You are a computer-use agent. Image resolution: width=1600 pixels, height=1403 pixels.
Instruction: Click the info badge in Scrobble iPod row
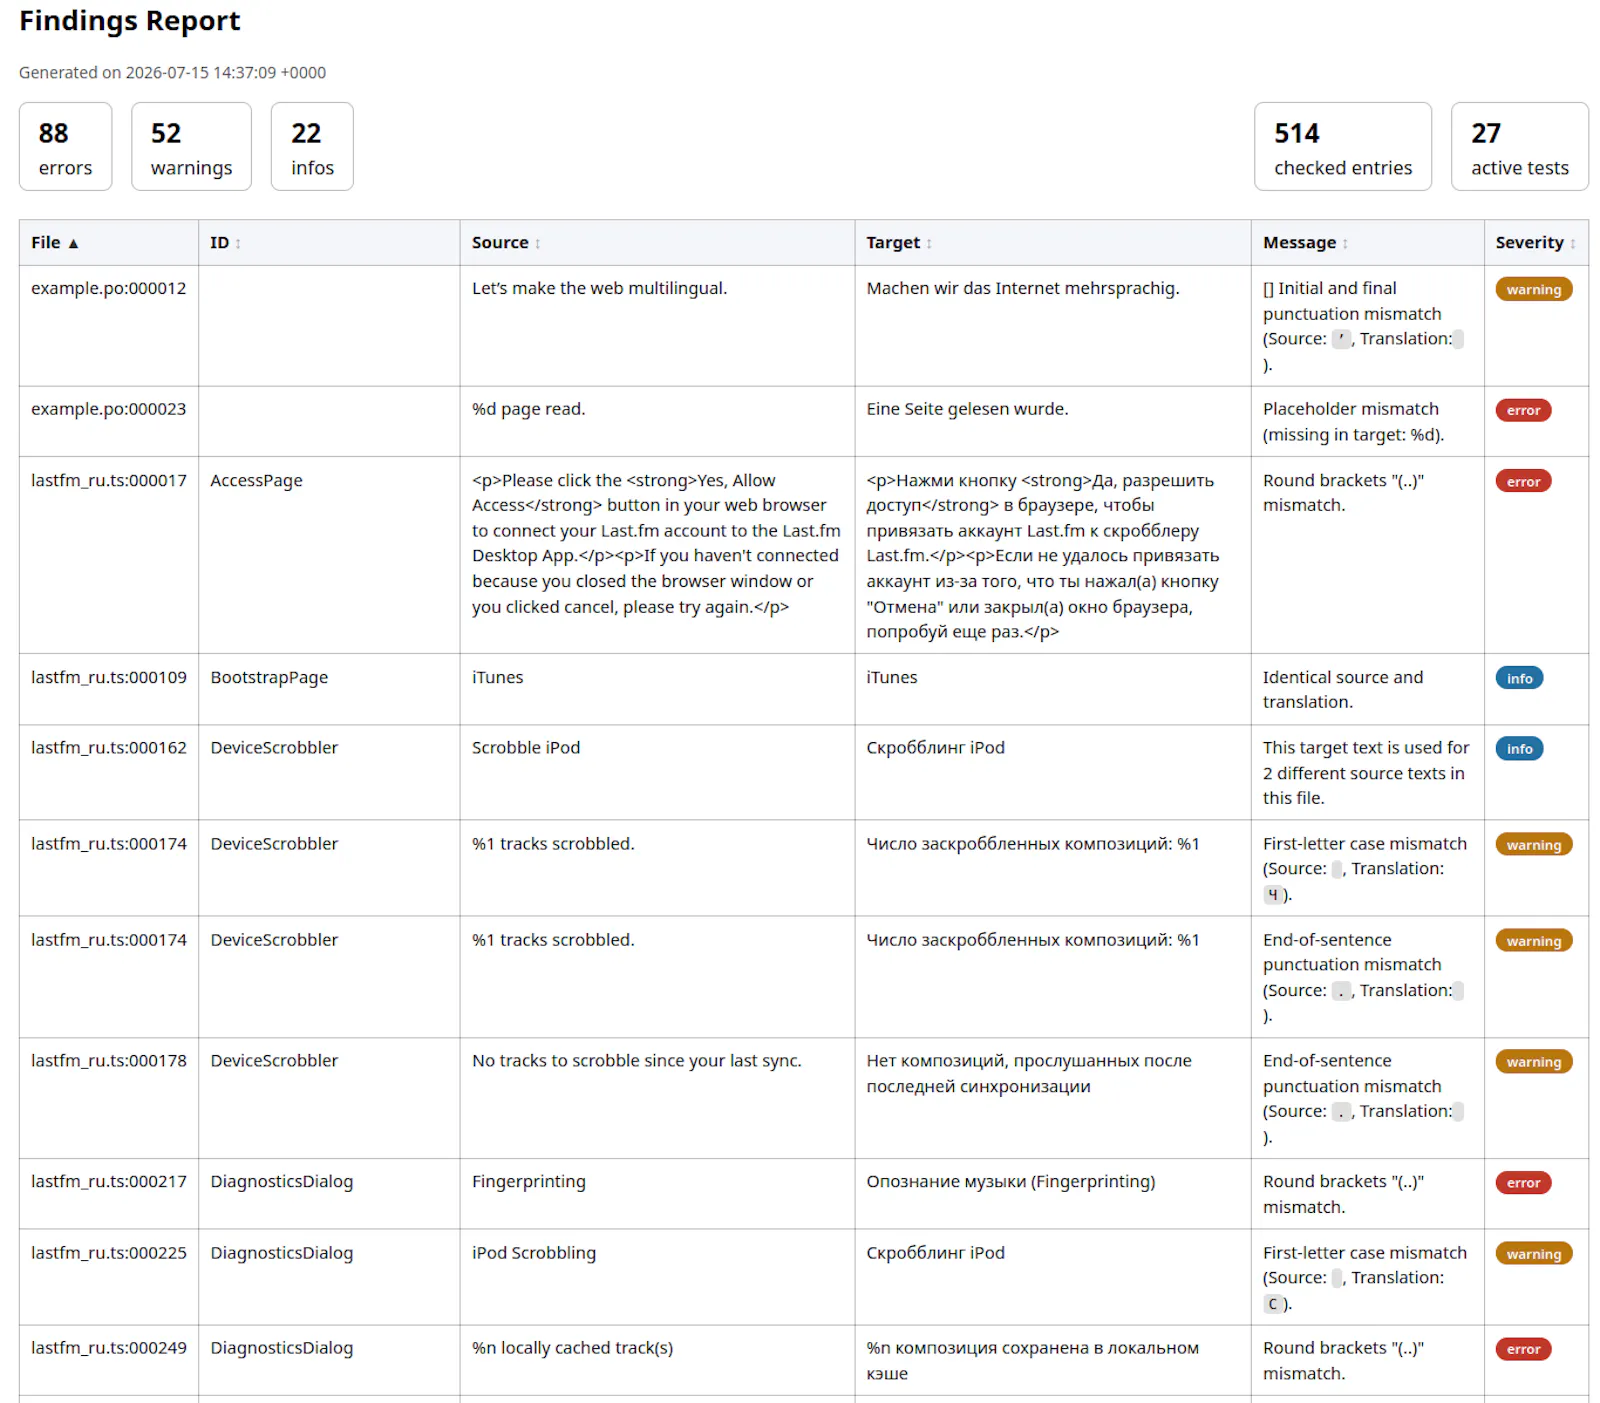coord(1519,748)
